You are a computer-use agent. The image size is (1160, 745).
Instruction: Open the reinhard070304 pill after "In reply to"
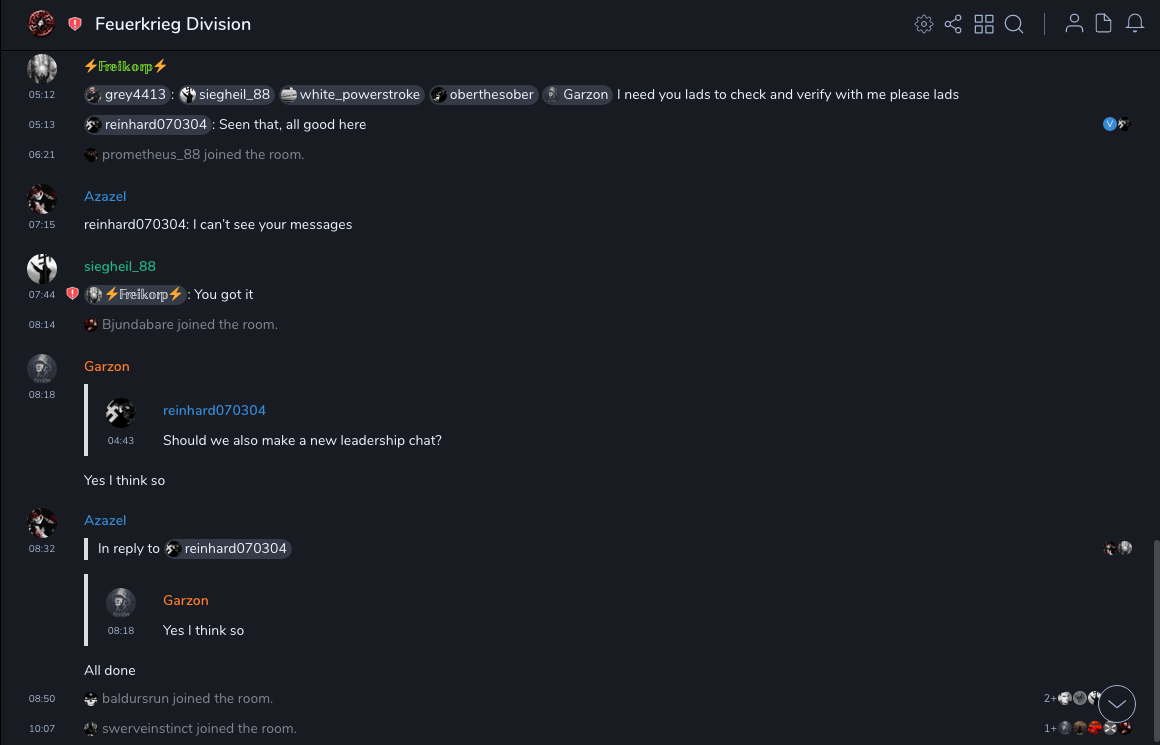tap(228, 549)
